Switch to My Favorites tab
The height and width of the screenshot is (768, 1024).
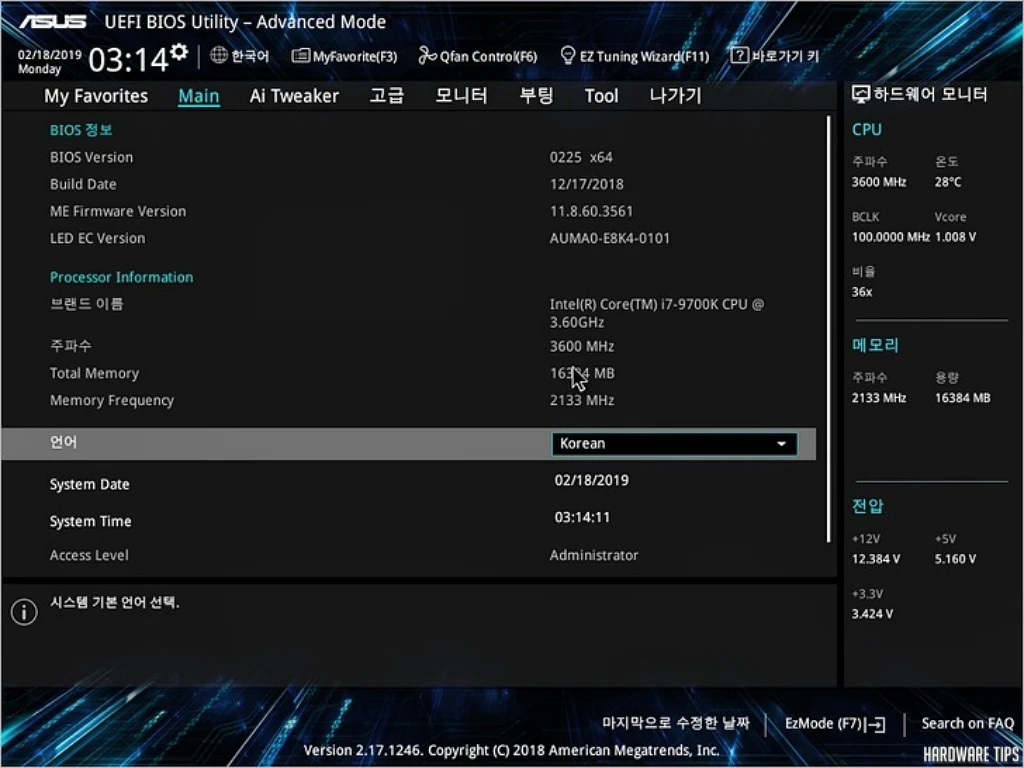(96, 96)
